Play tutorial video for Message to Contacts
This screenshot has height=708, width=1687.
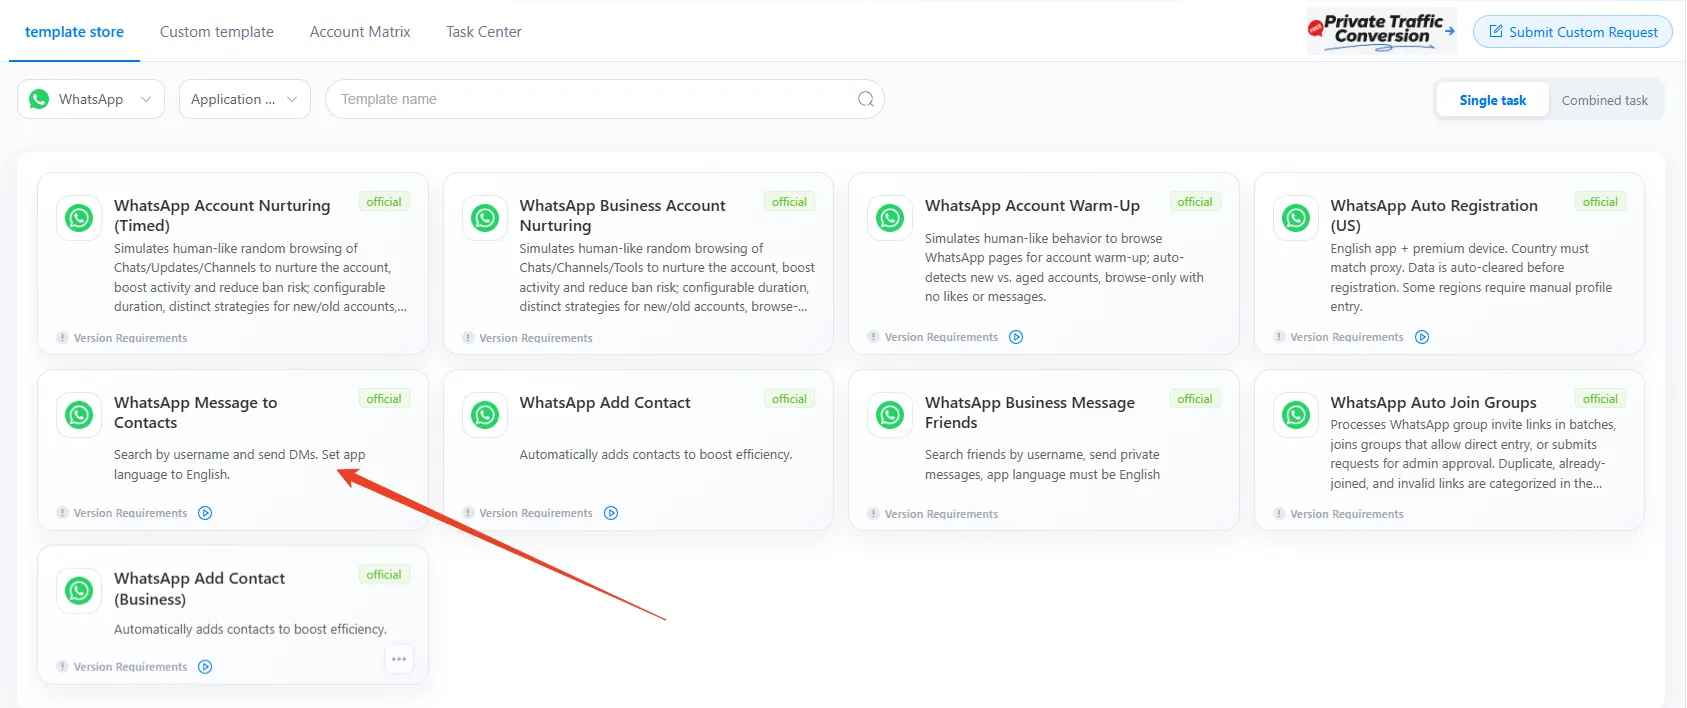205,513
